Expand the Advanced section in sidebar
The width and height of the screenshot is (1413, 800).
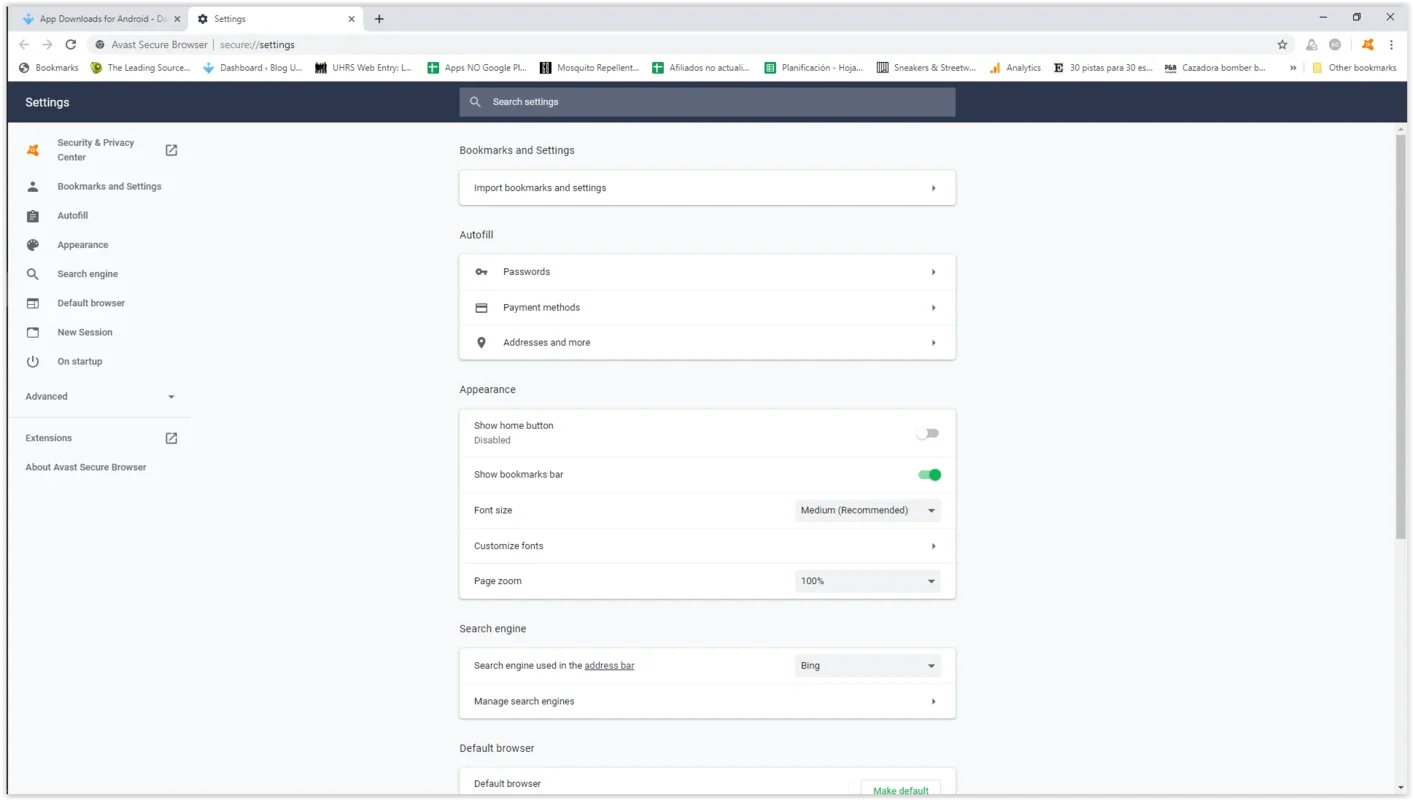pyautogui.click(x=100, y=396)
